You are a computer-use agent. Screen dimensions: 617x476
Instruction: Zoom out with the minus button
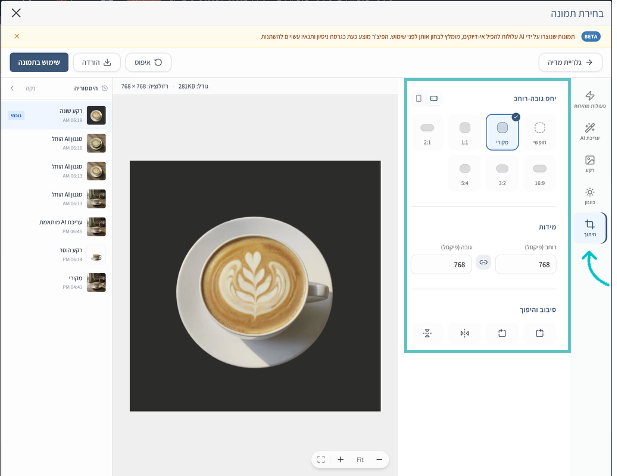[379, 459]
